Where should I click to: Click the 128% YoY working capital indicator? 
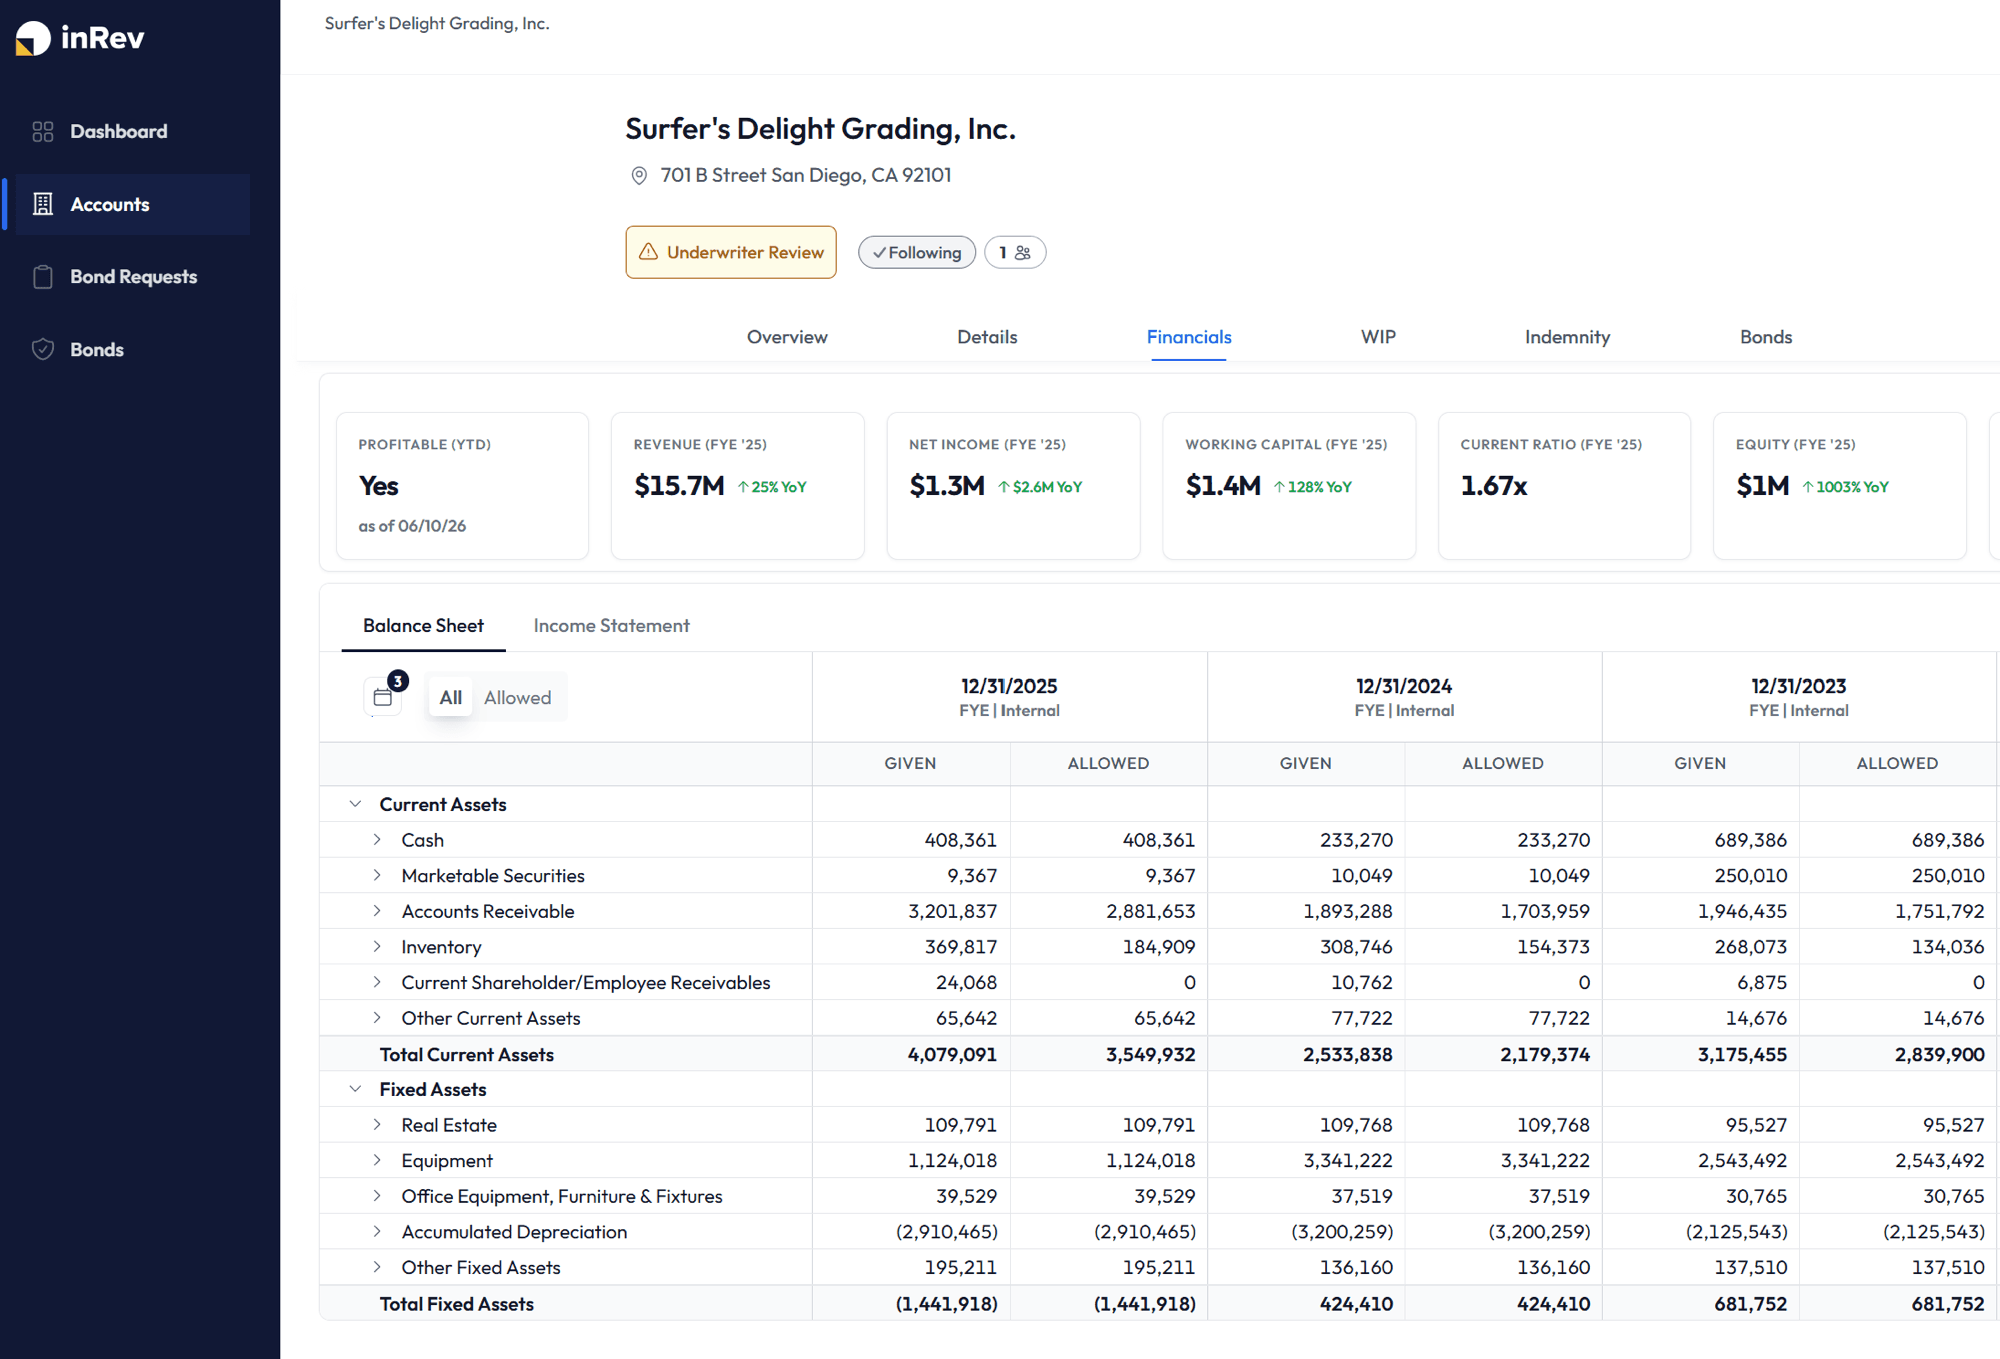tap(1312, 487)
